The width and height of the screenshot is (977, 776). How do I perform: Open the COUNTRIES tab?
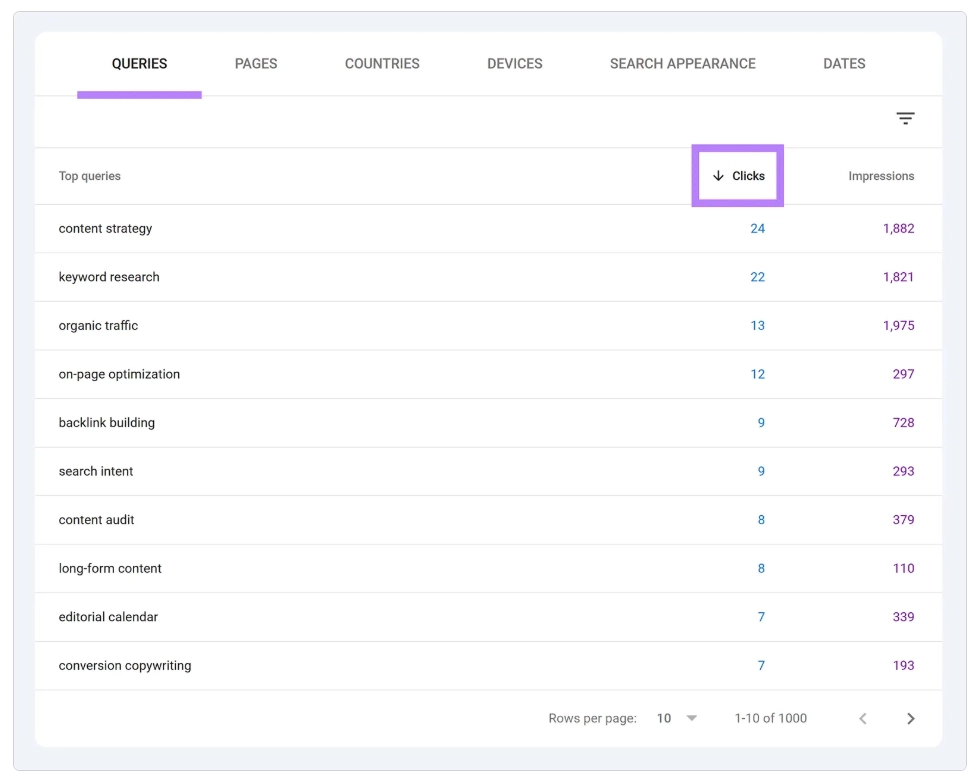click(x=382, y=63)
